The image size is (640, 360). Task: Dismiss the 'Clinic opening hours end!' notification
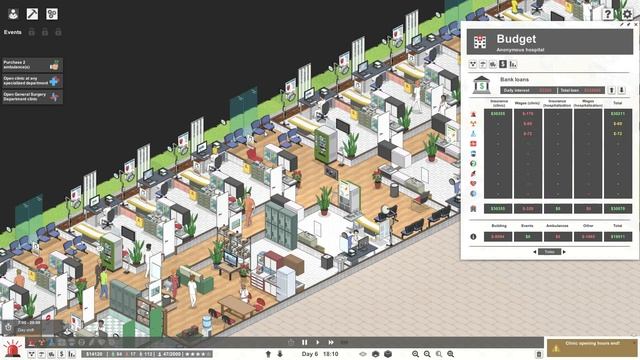pyautogui.click(x=635, y=342)
